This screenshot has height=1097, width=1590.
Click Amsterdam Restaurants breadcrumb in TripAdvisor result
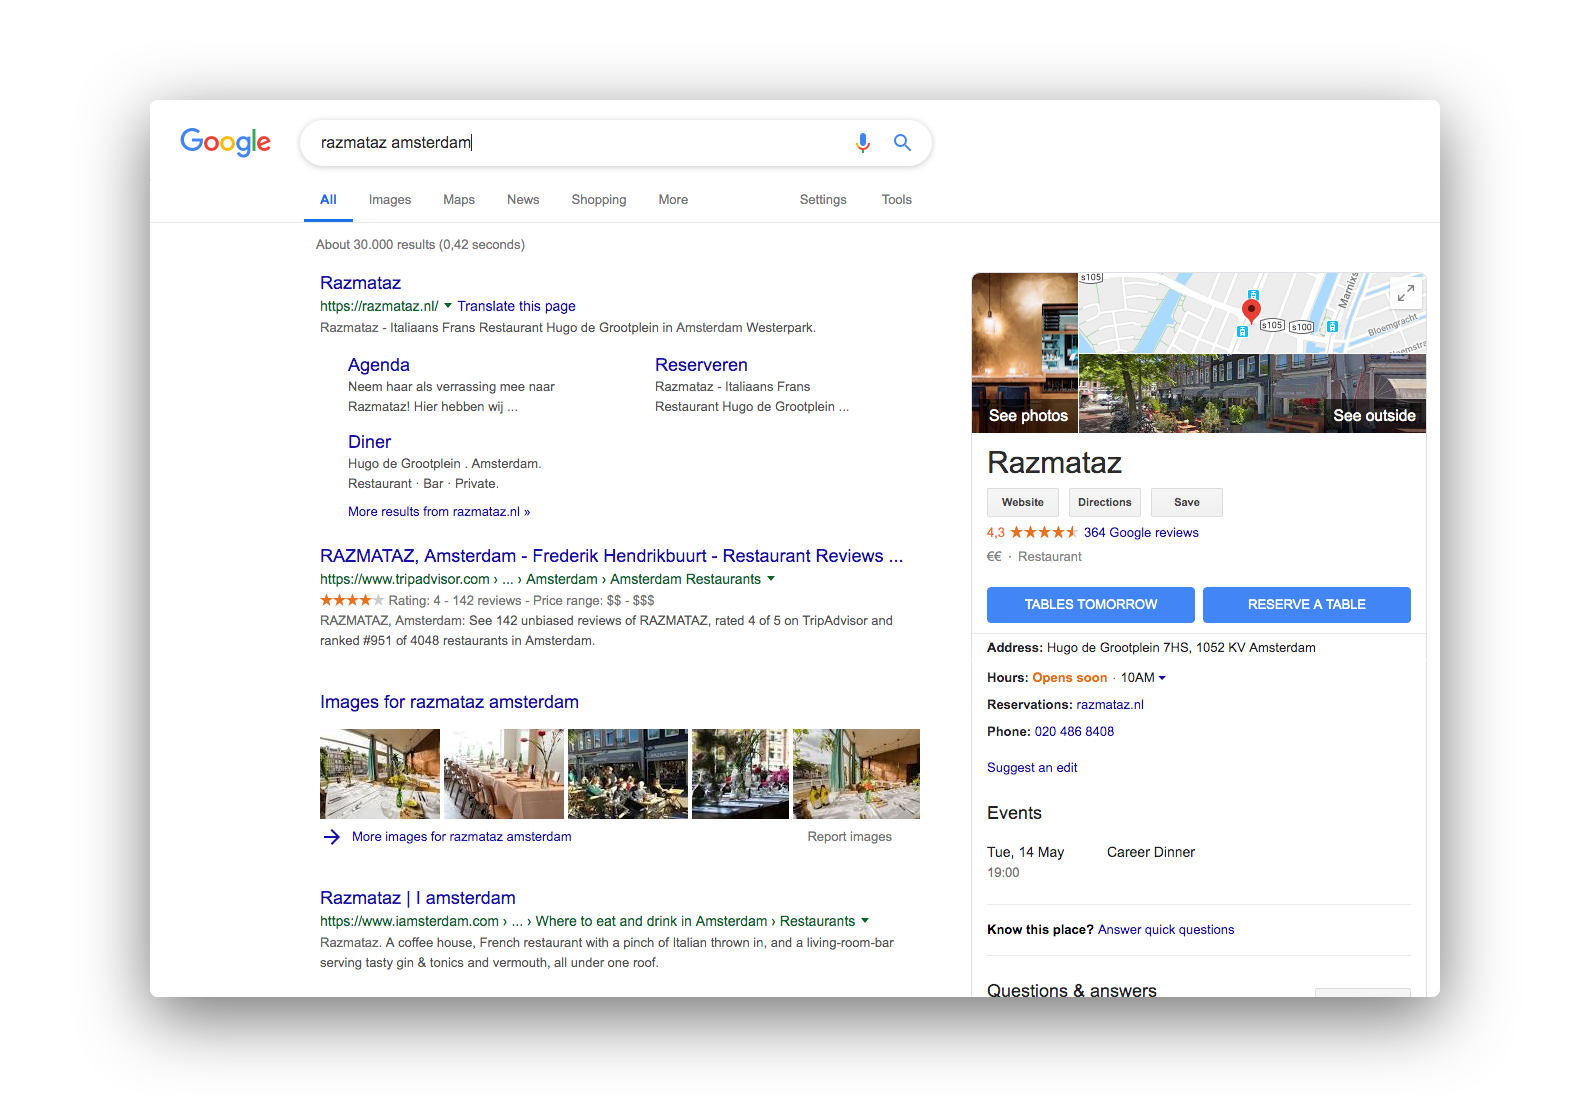tap(685, 579)
